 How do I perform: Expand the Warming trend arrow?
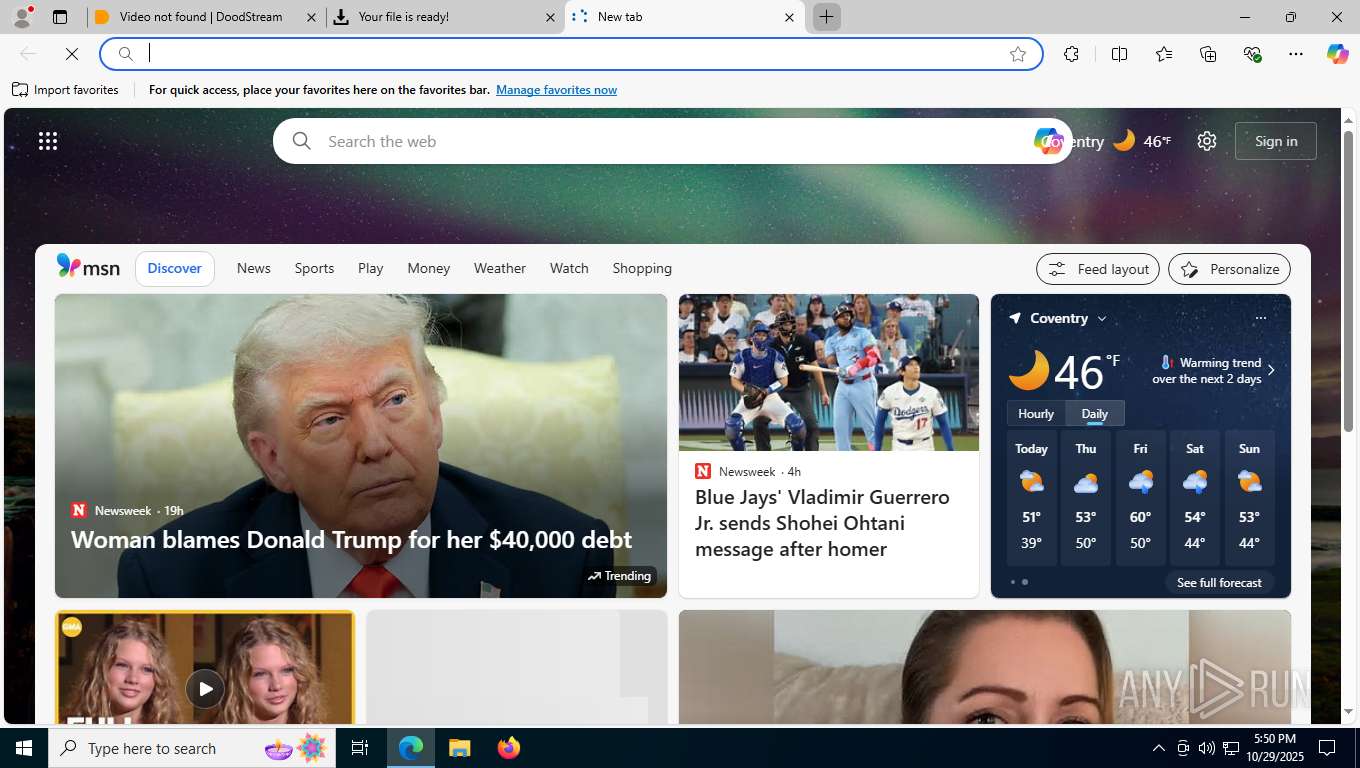click(1271, 370)
